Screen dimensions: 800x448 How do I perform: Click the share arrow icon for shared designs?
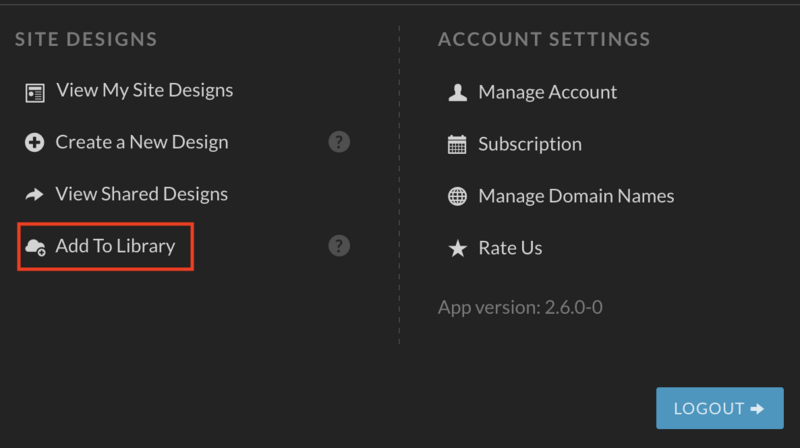pos(35,194)
